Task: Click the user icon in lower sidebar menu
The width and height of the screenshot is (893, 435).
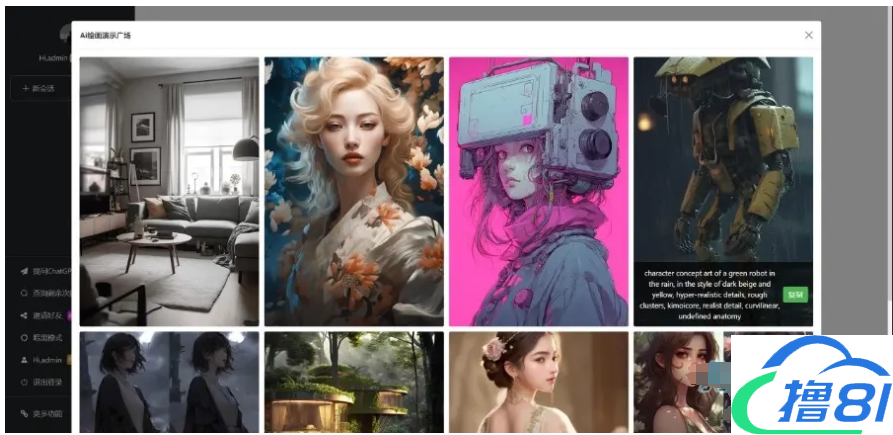Action: (24, 360)
